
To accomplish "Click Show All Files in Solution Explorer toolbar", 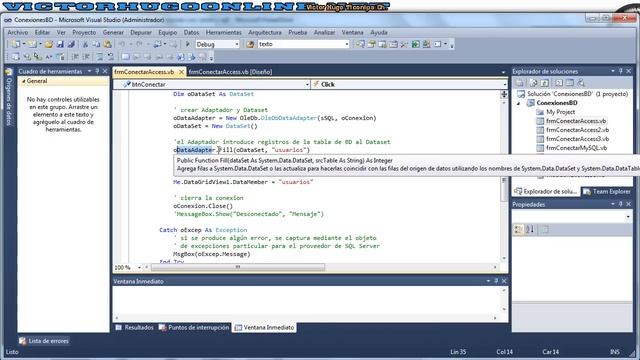I will [533, 83].
